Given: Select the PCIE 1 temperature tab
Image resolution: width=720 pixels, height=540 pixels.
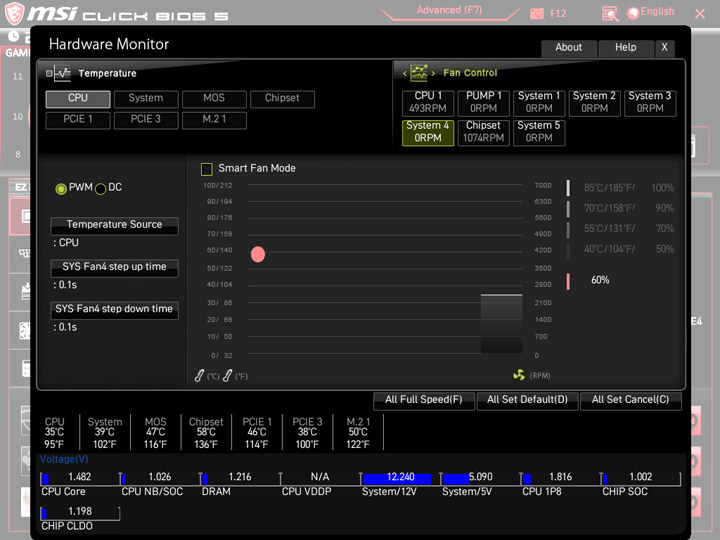Looking at the screenshot, I should (x=78, y=119).
